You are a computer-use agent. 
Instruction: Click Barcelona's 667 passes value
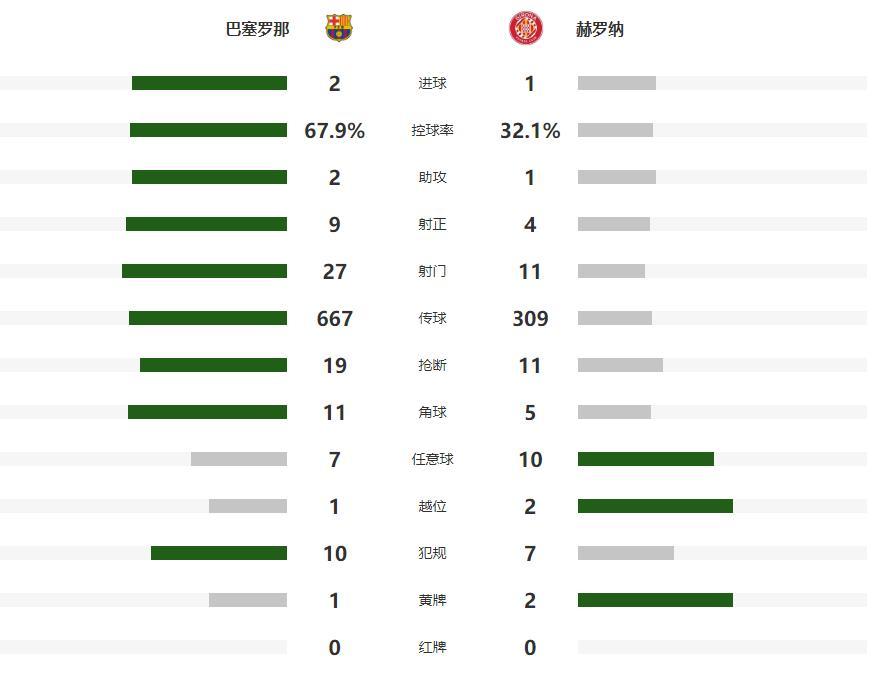pos(334,318)
